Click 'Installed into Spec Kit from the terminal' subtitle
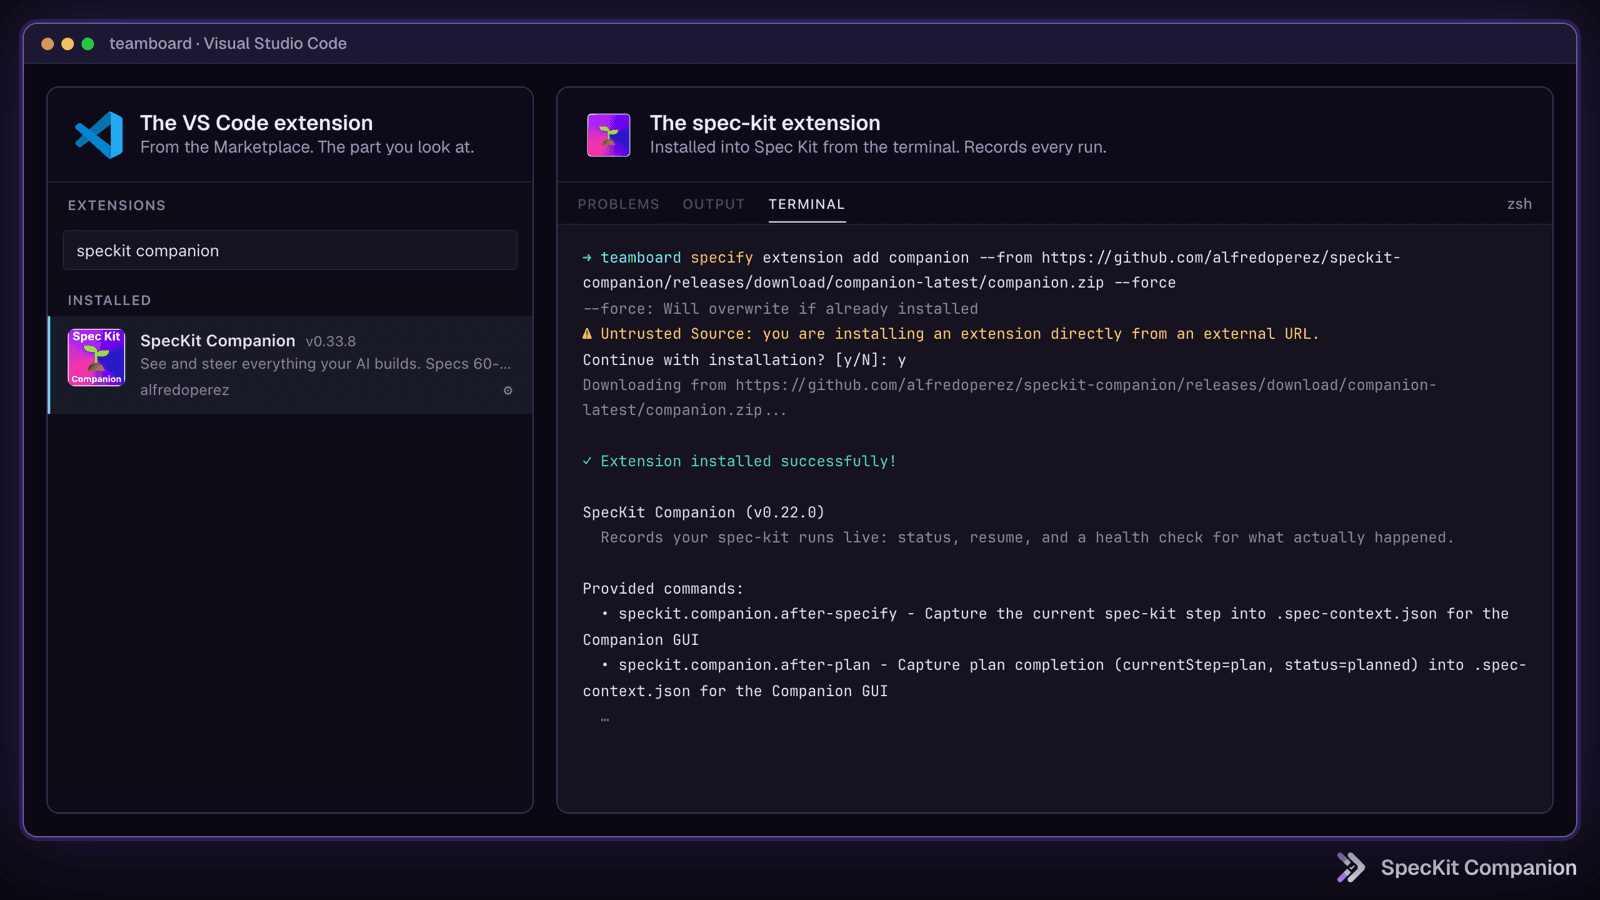This screenshot has width=1600, height=900. click(878, 147)
